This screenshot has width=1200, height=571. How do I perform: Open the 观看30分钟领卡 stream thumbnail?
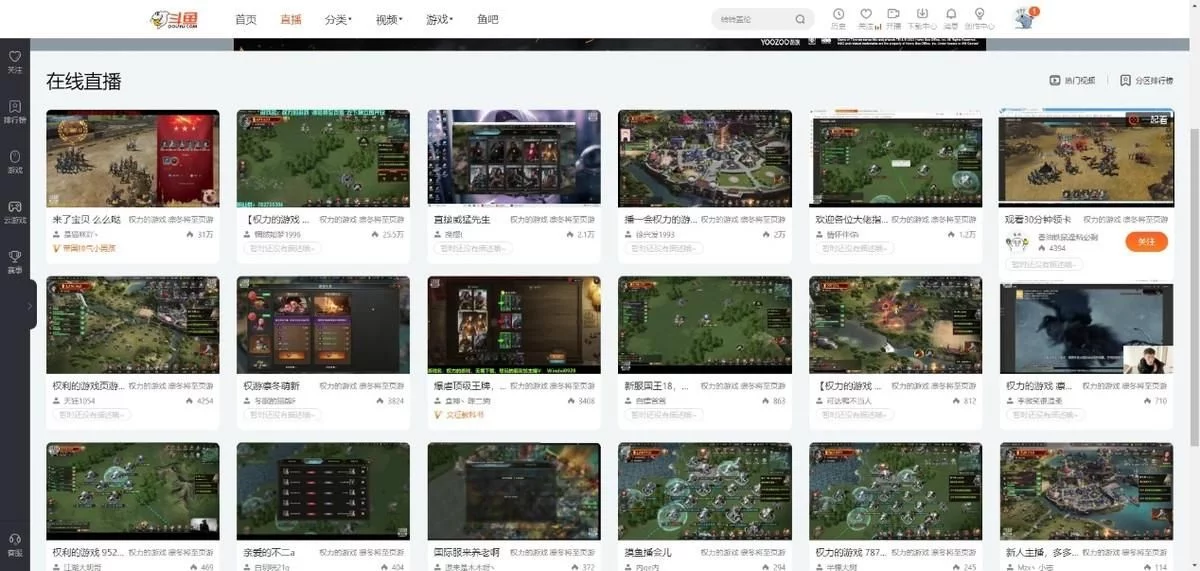[1086, 158]
